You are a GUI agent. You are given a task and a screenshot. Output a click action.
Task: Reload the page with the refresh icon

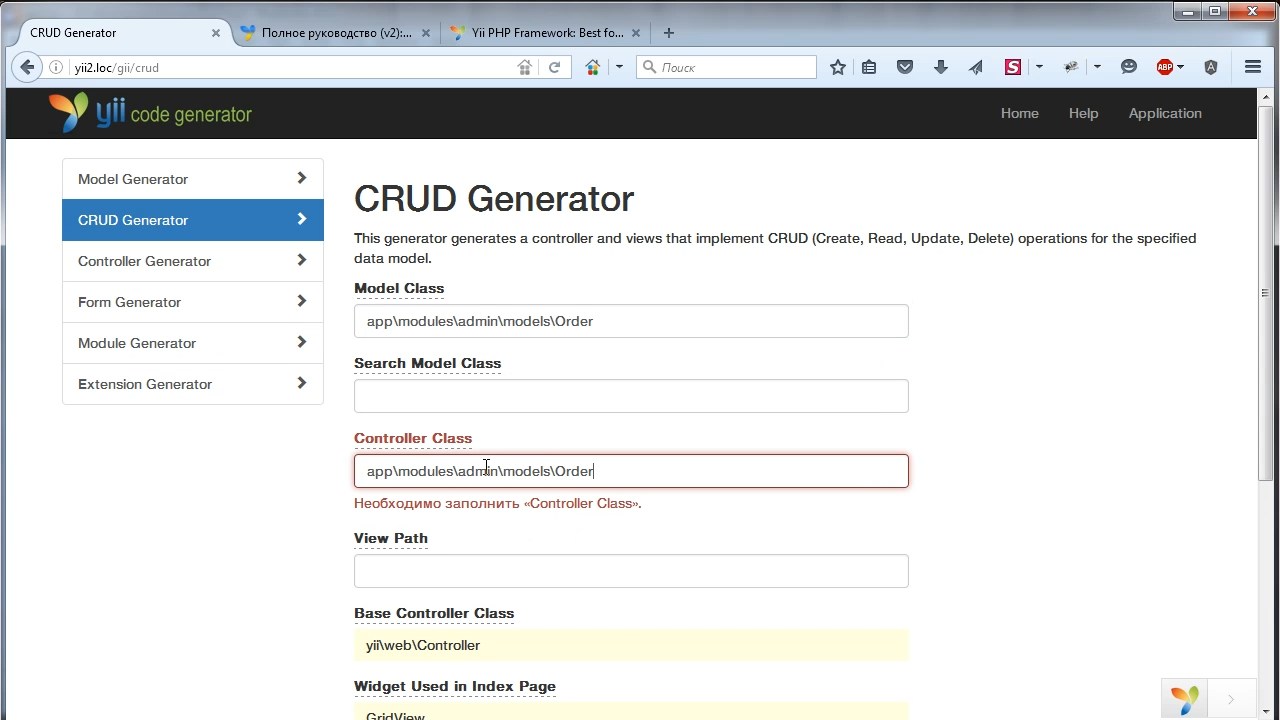(554, 67)
